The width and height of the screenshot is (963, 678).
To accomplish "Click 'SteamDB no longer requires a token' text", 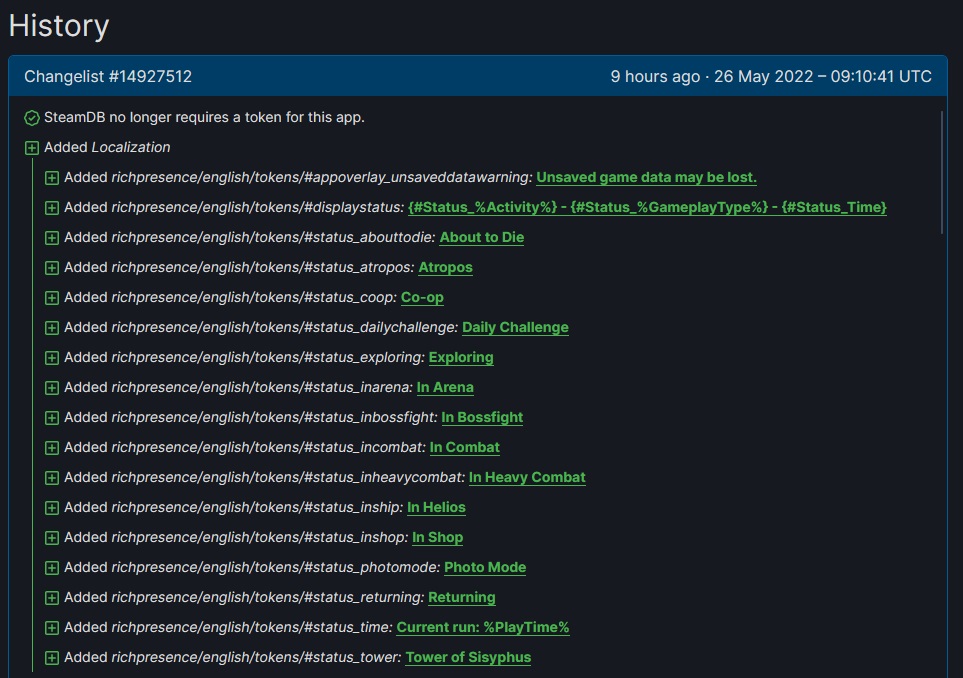I will (204, 117).
